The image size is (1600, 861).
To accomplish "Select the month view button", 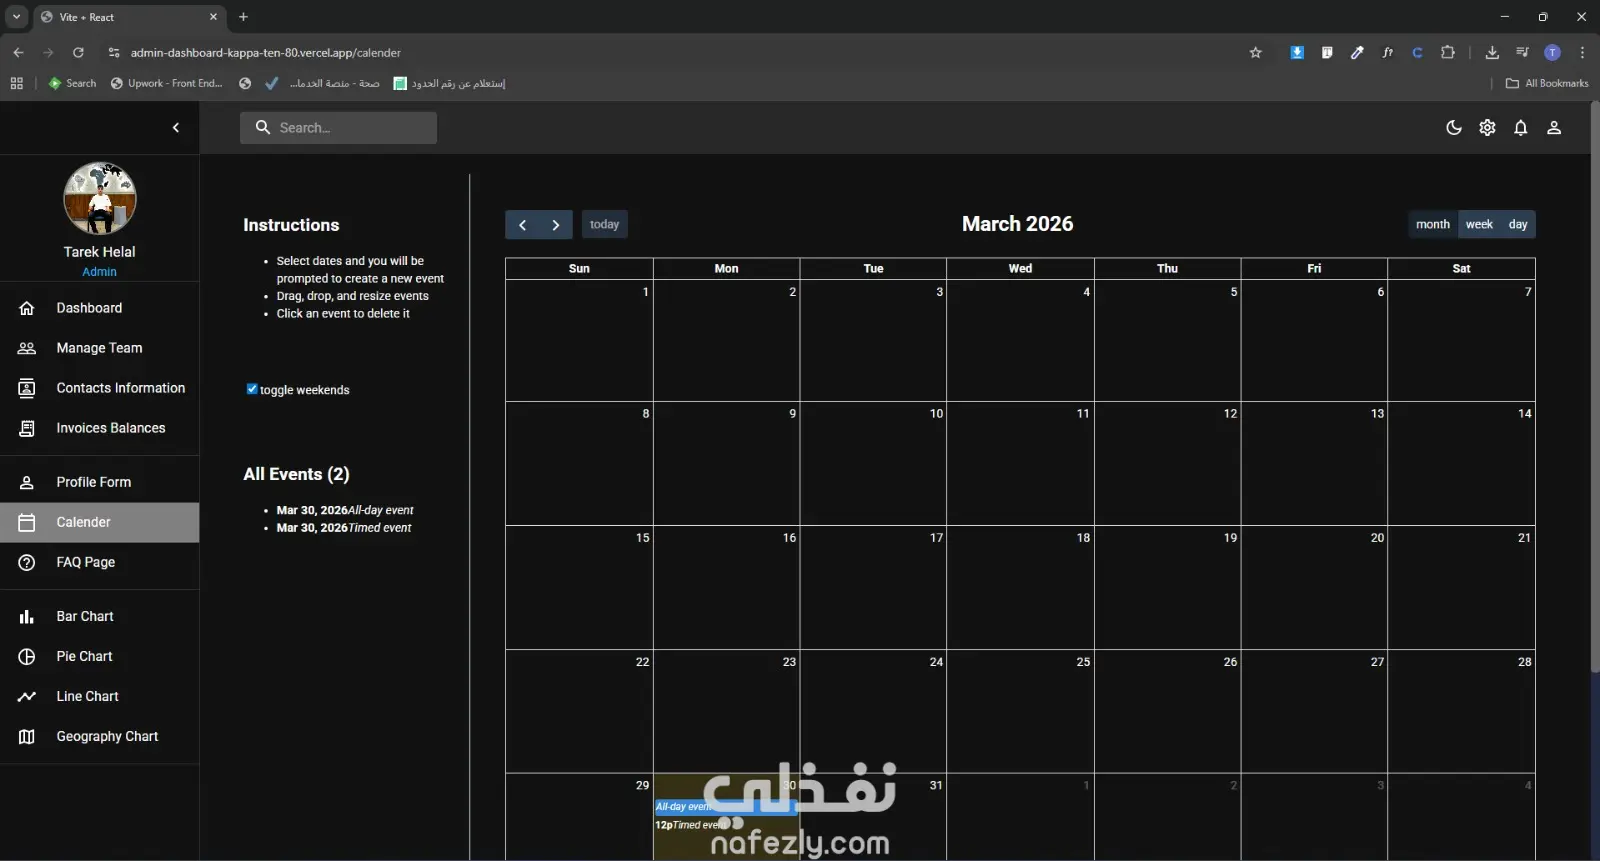I will [1433, 224].
